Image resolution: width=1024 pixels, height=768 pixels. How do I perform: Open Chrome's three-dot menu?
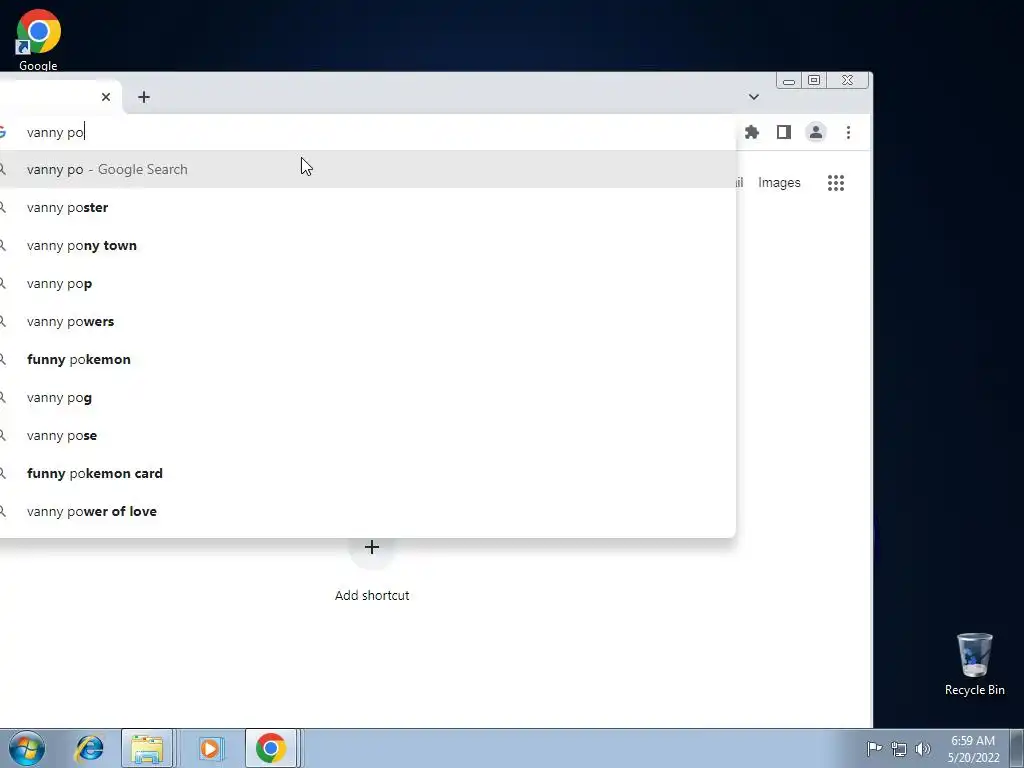(x=848, y=132)
